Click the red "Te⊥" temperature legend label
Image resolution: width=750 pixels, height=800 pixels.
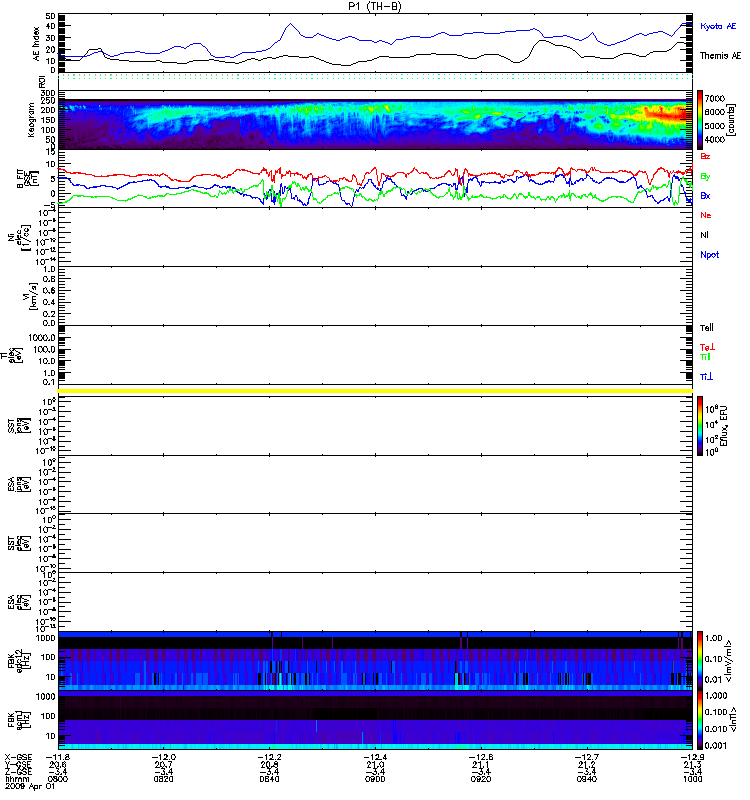[707, 347]
